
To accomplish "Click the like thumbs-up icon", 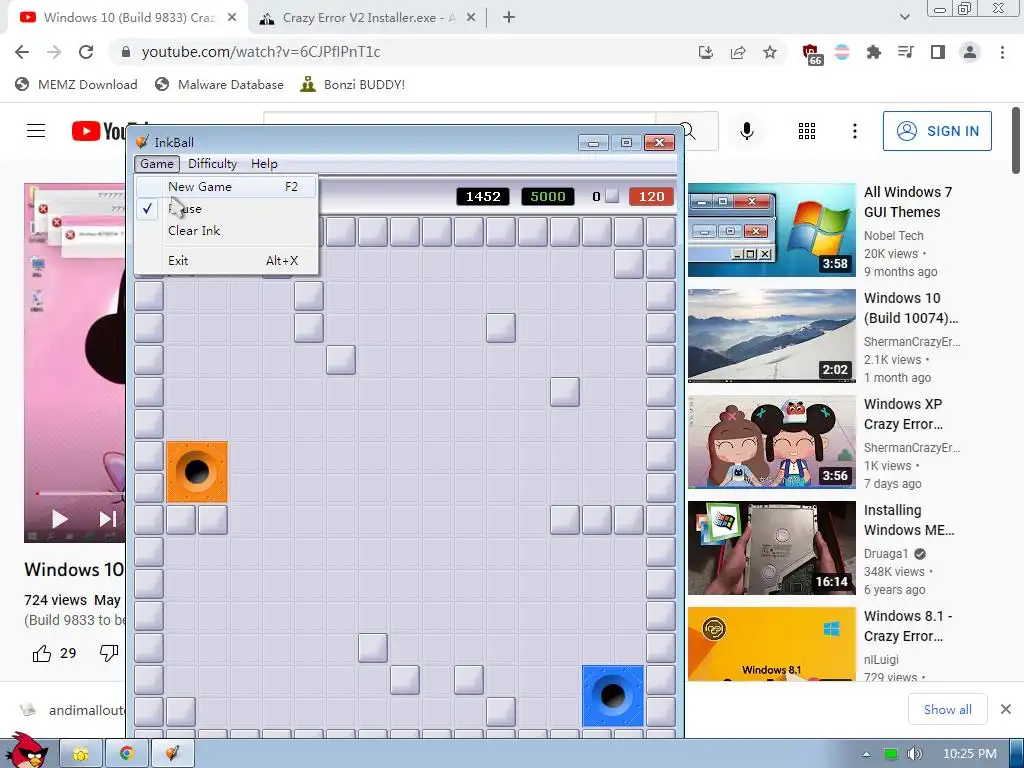I will coord(42,653).
